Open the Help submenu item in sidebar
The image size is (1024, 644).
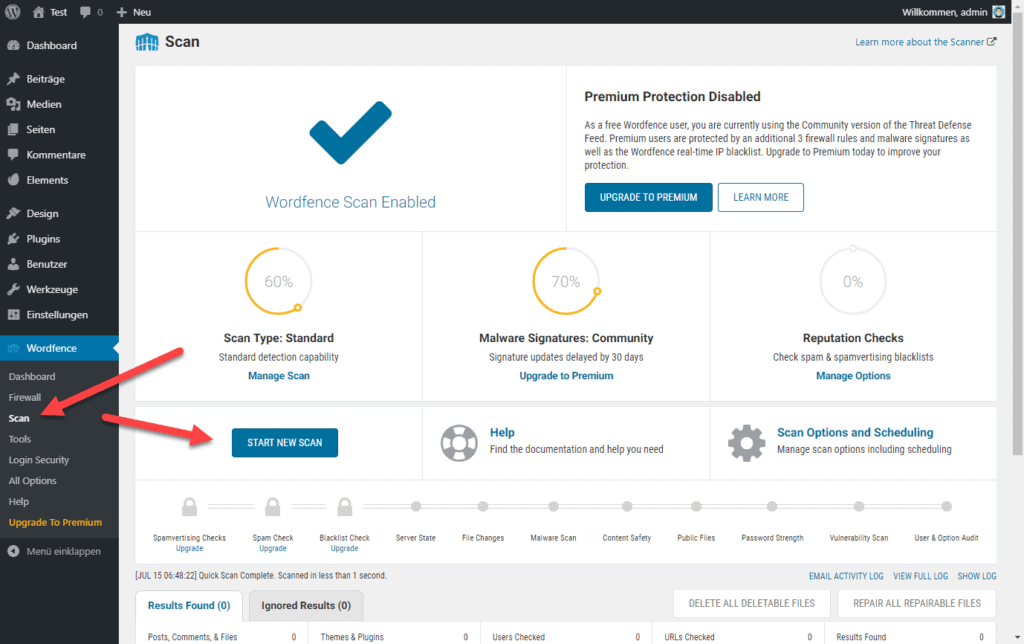point(19,502)
